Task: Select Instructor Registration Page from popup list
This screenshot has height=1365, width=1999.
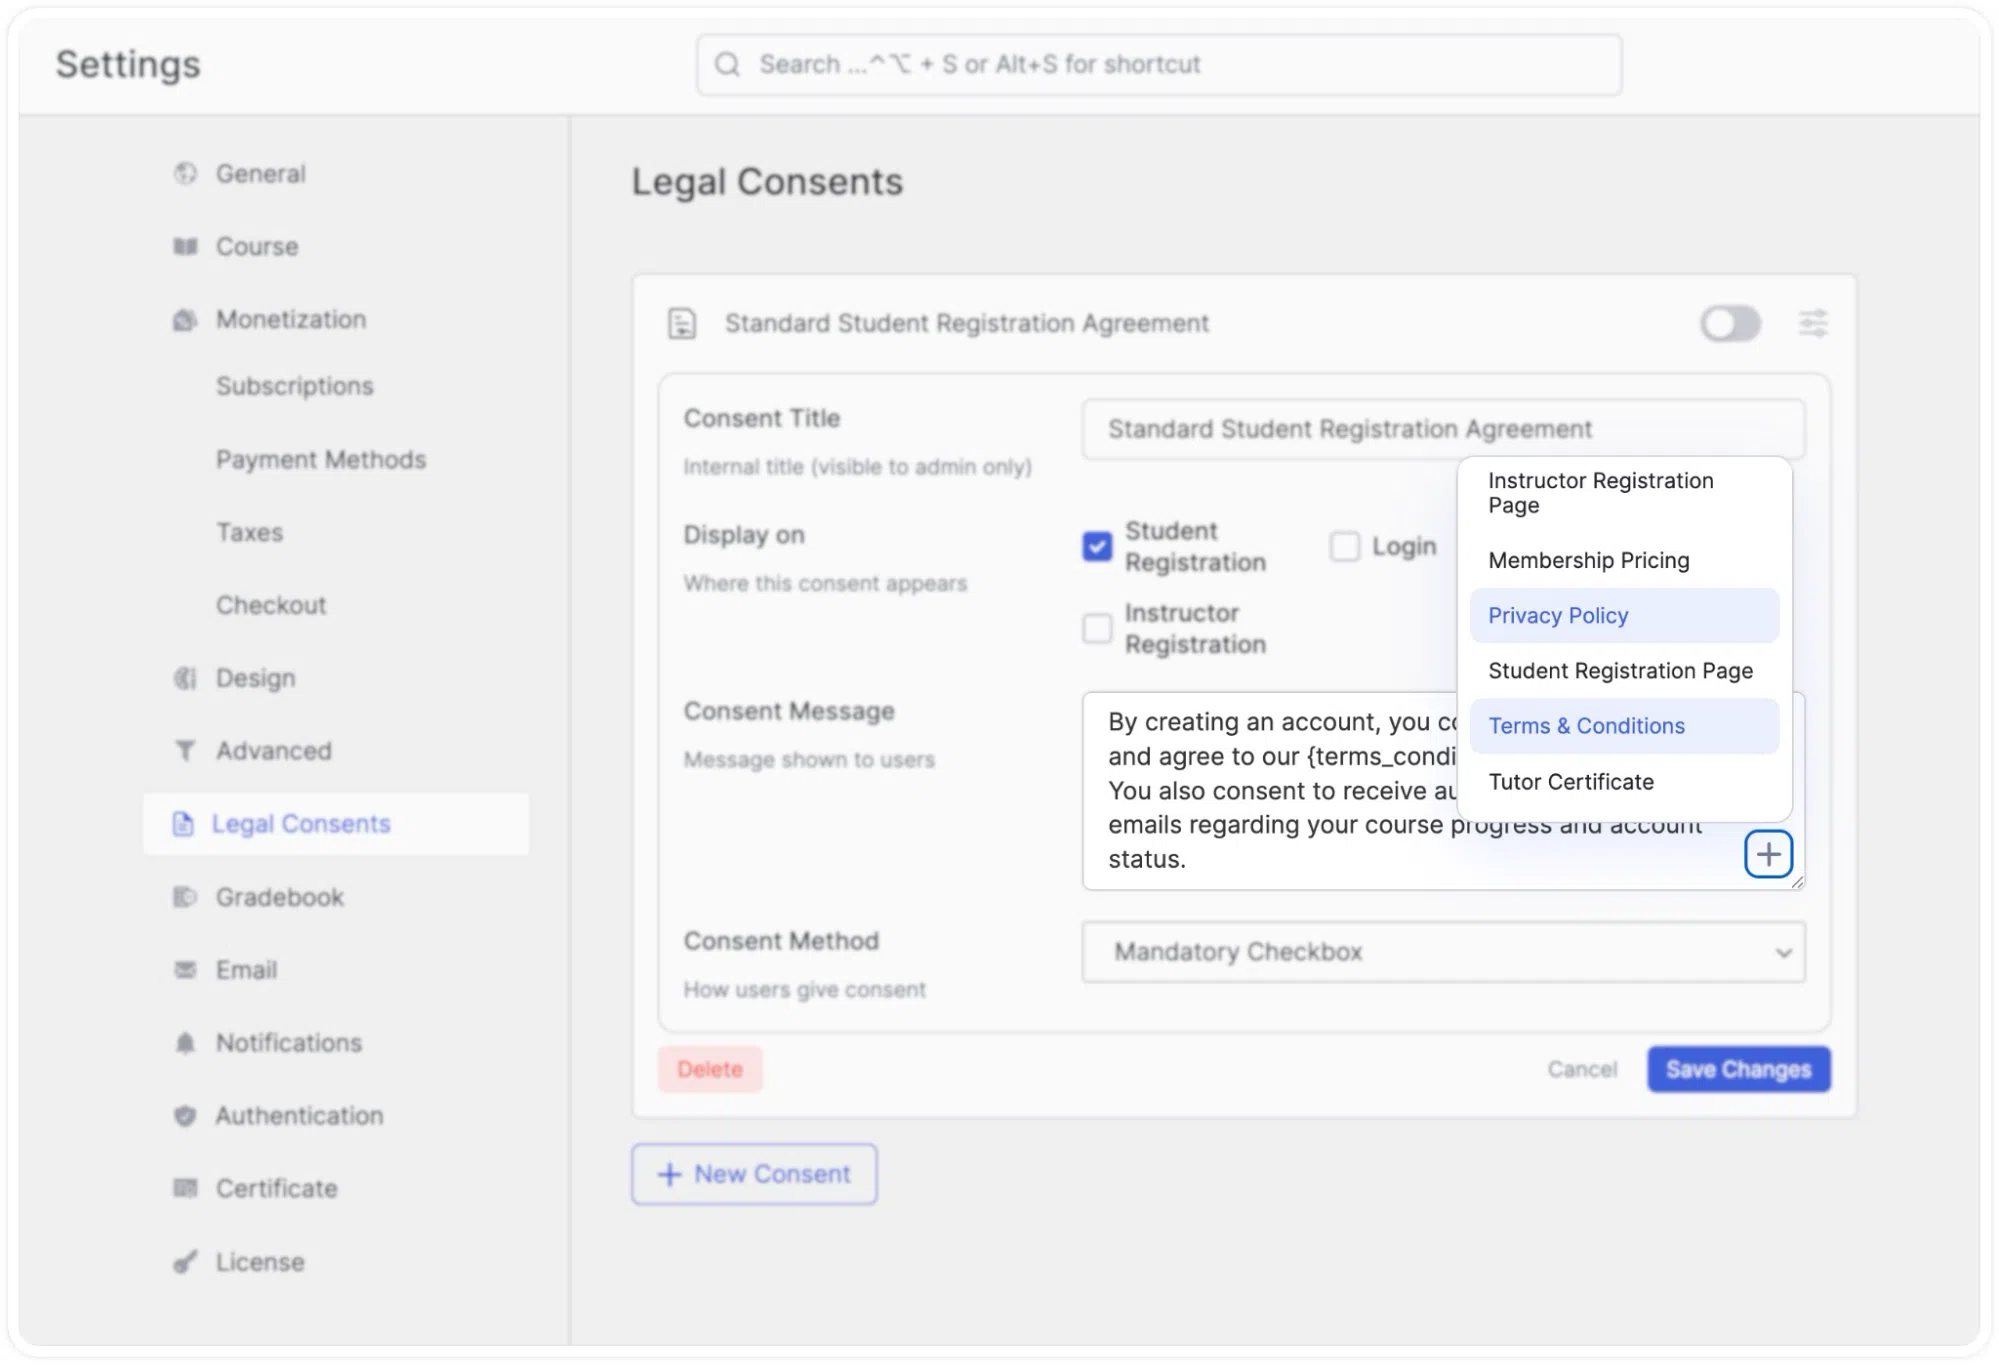Action: (x=1624, y=493)
